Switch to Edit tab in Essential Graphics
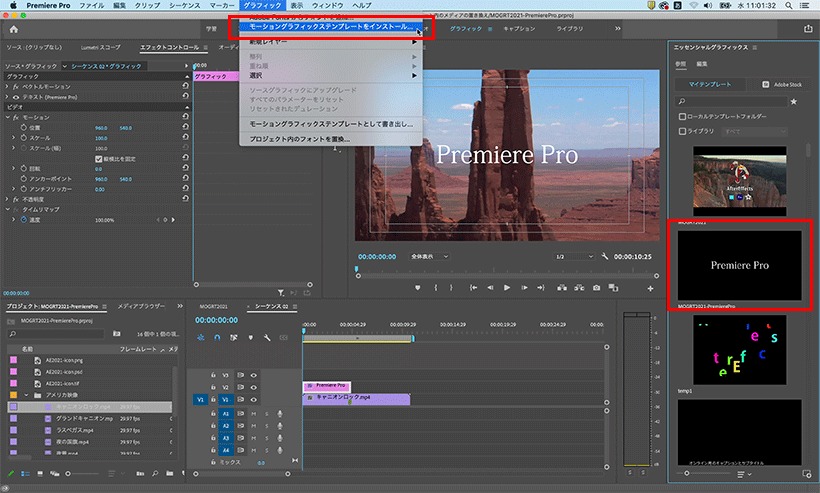Viewport: 820px width, 493px height. [702, 64]
